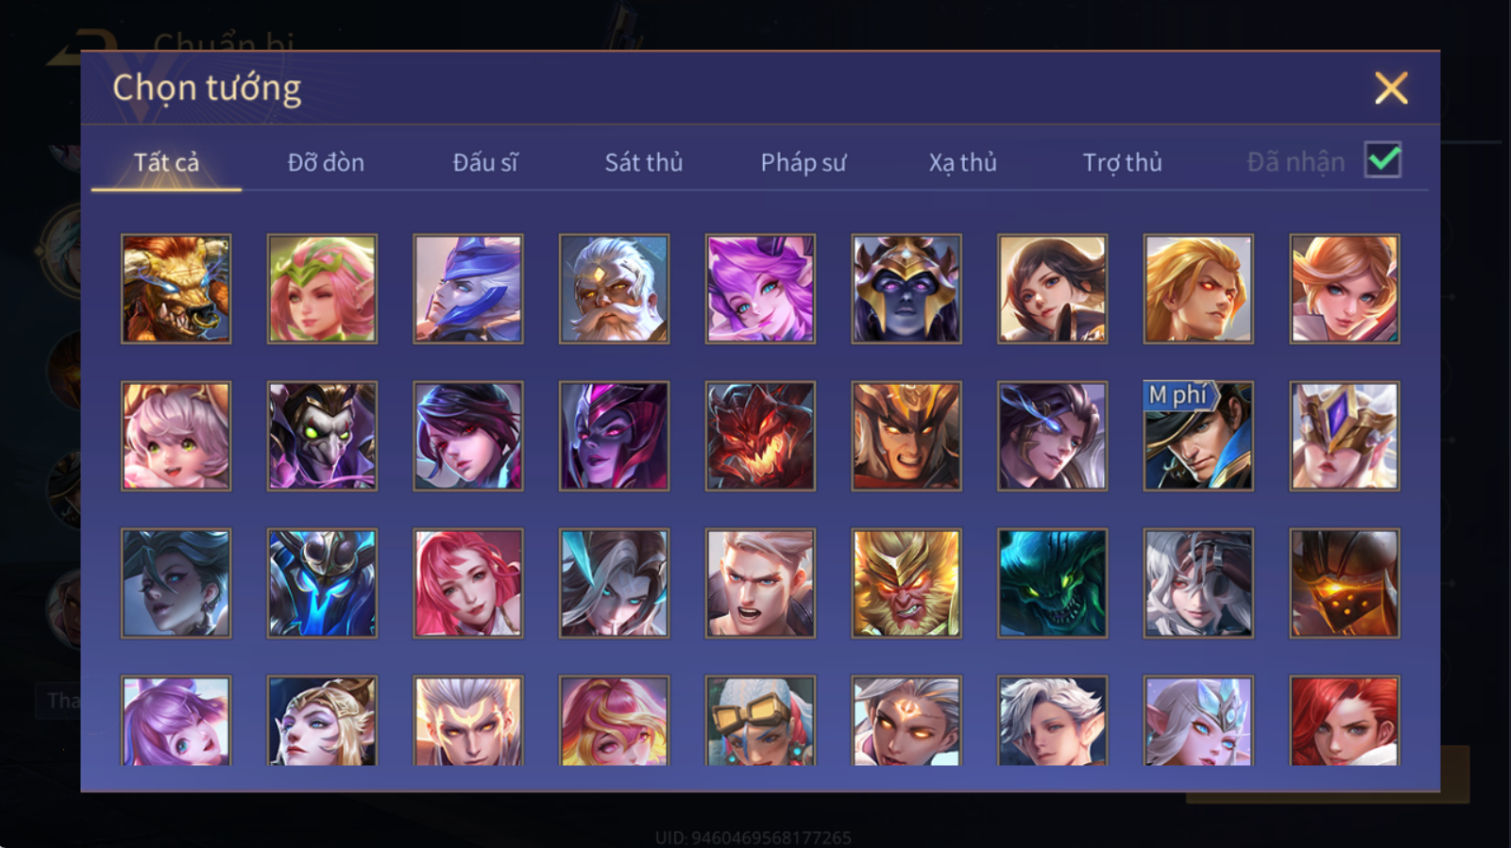Pick the blue armored robot hero
1511x848 pixels.
[322, 583]
